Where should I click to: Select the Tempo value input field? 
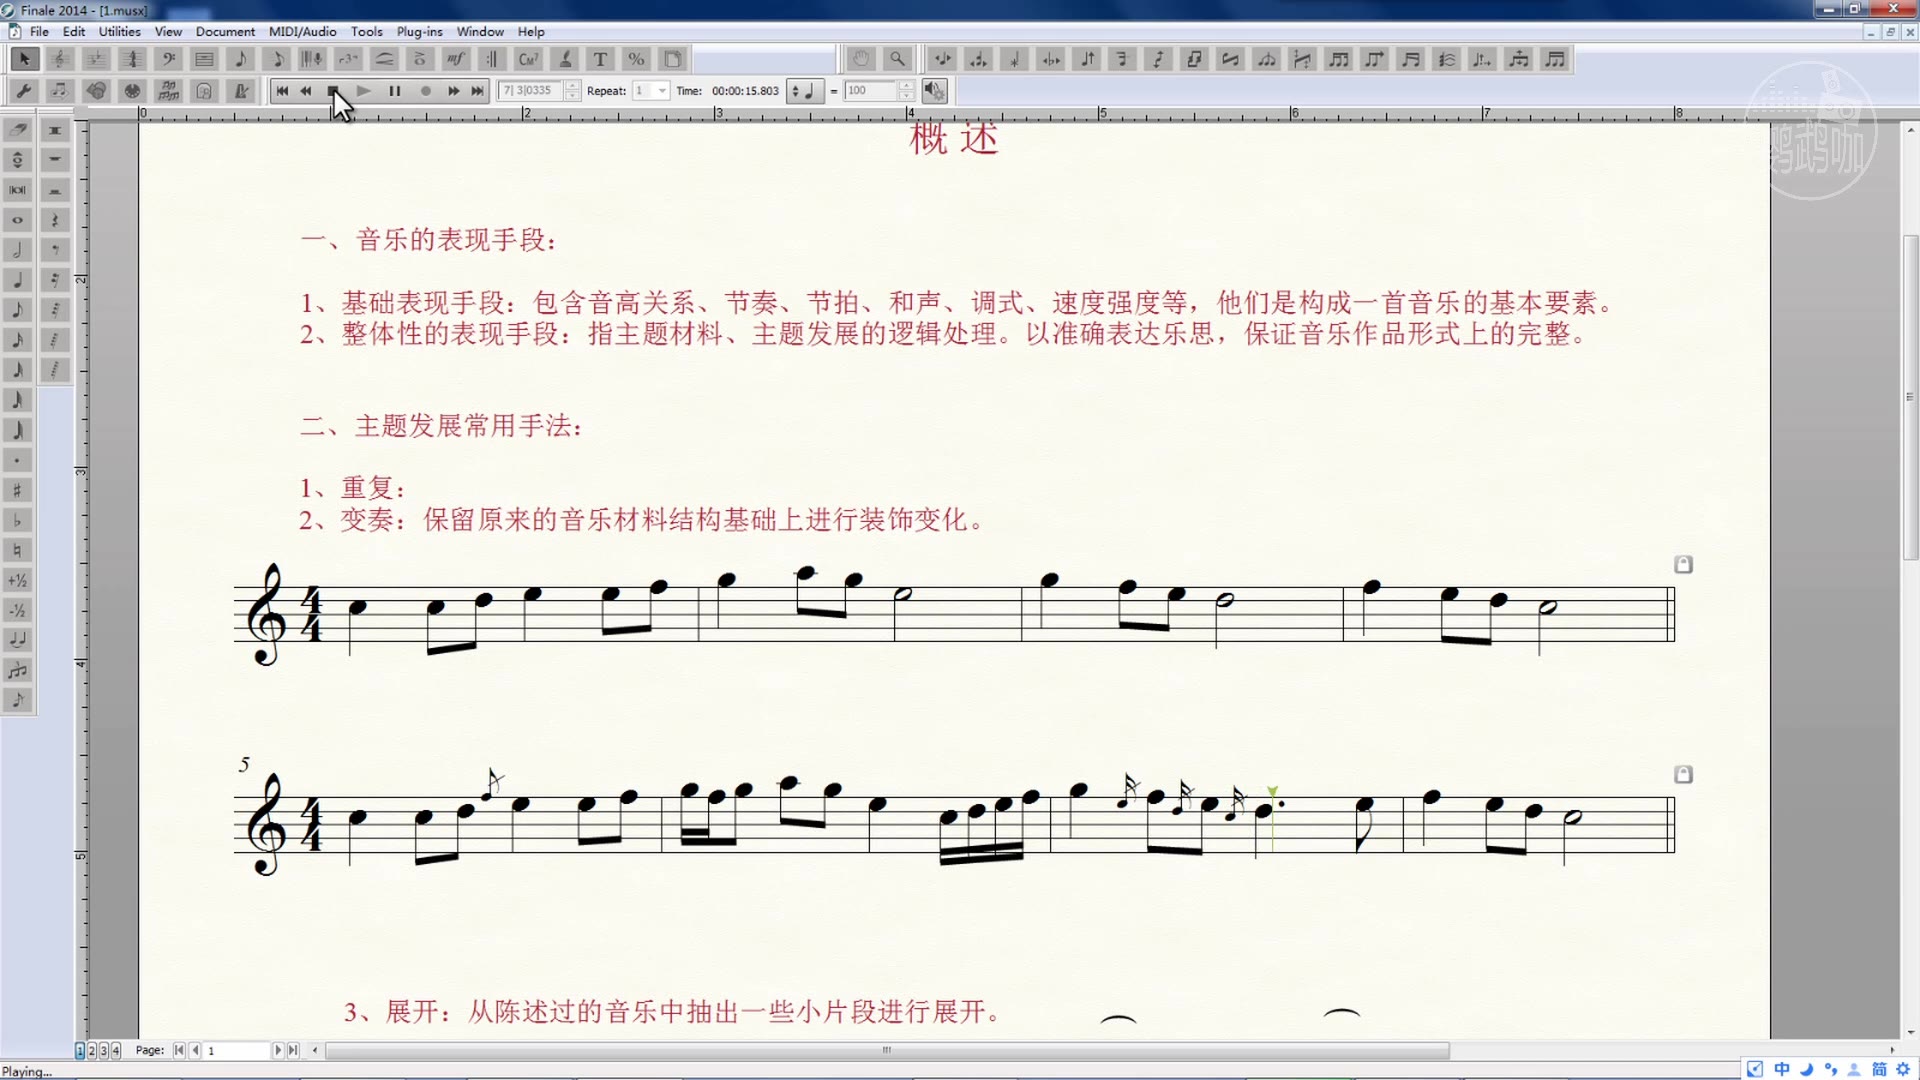(x=870, y=90)
